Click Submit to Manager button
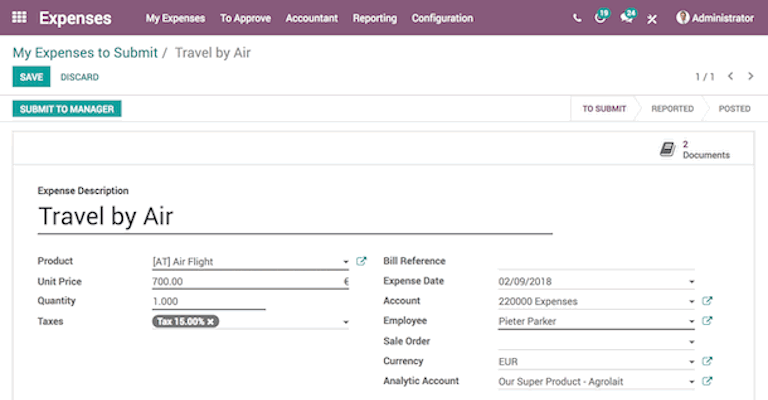This screenshot has width=768, height=400. click(67, 109)
